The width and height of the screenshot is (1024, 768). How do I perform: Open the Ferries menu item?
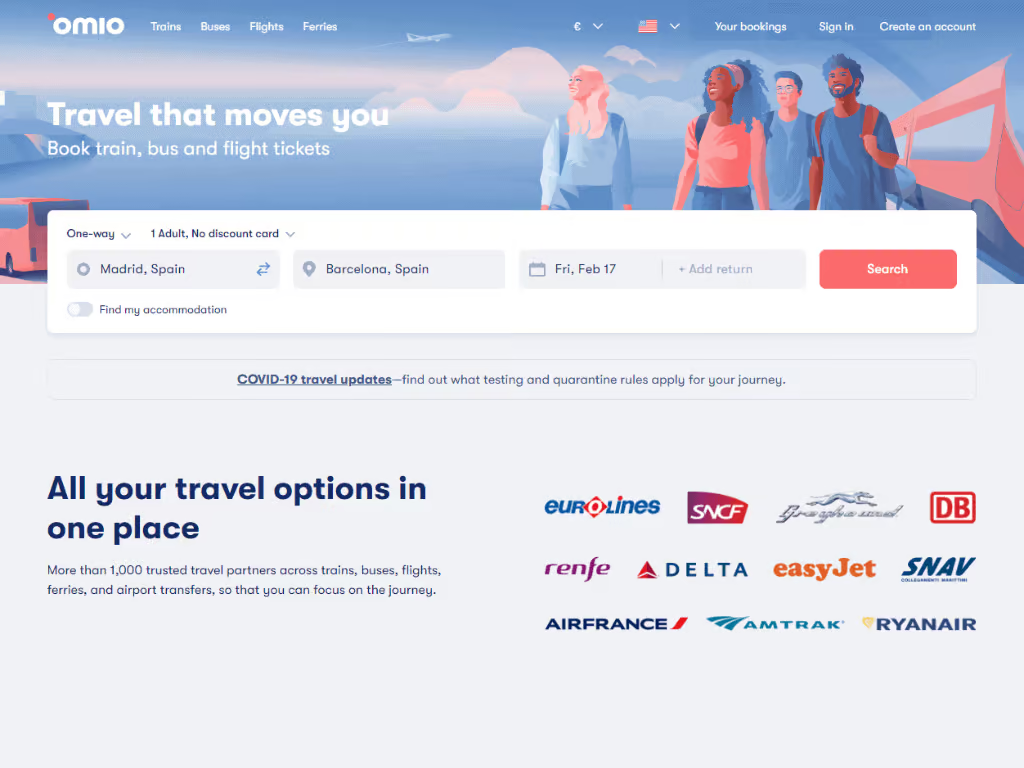point(320,27)
